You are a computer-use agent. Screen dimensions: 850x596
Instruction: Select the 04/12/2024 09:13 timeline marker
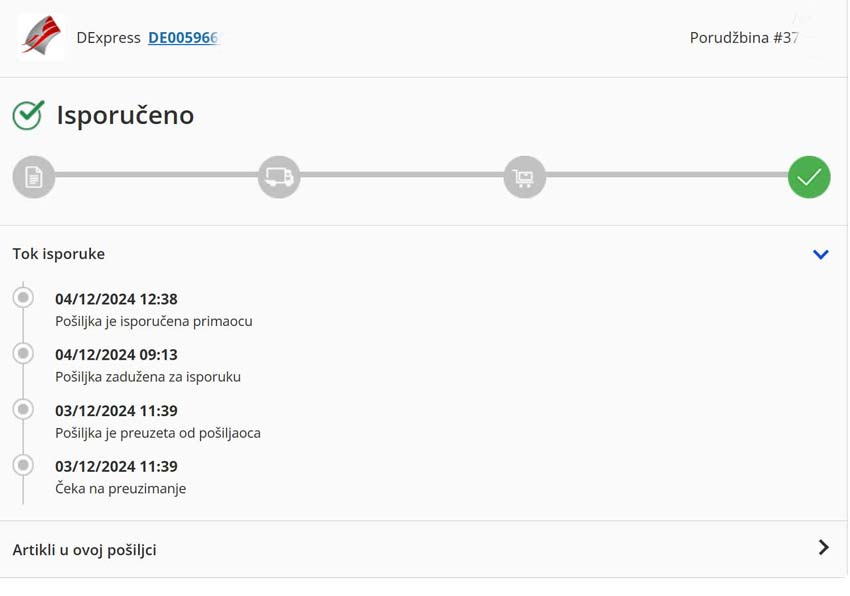[23, 354]
